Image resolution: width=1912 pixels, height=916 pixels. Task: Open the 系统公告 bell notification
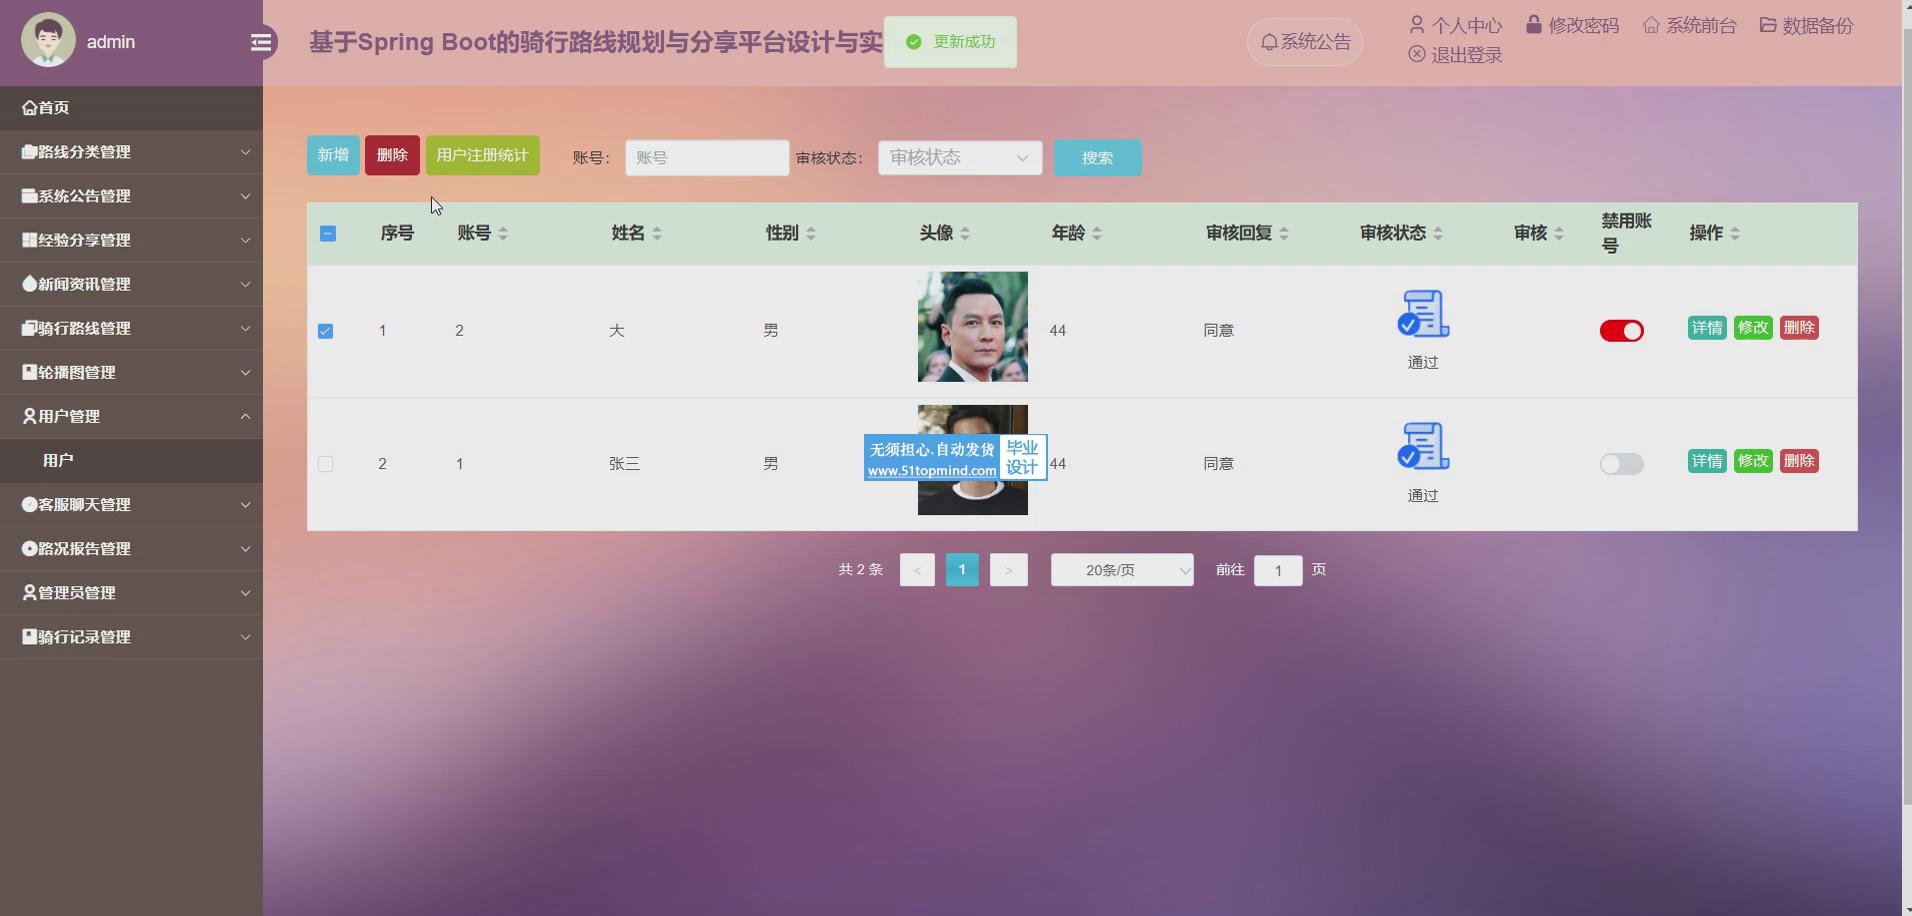click(1304, 42)
